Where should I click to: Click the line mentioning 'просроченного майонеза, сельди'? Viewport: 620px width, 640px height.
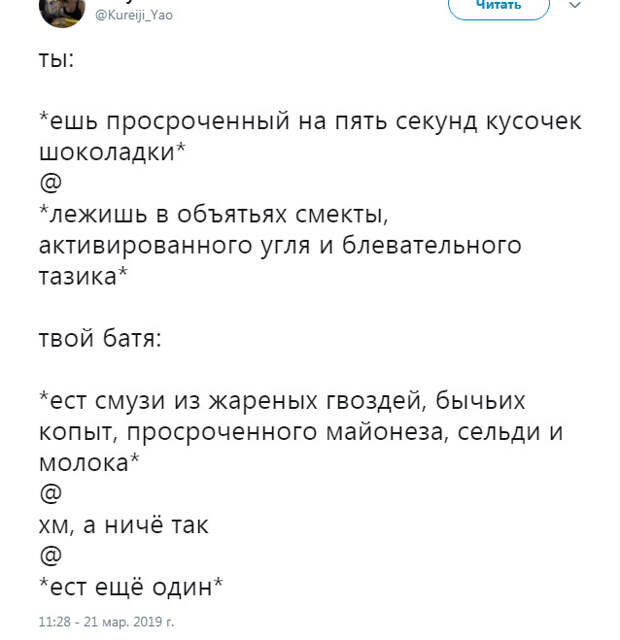[x=301, y=432]
